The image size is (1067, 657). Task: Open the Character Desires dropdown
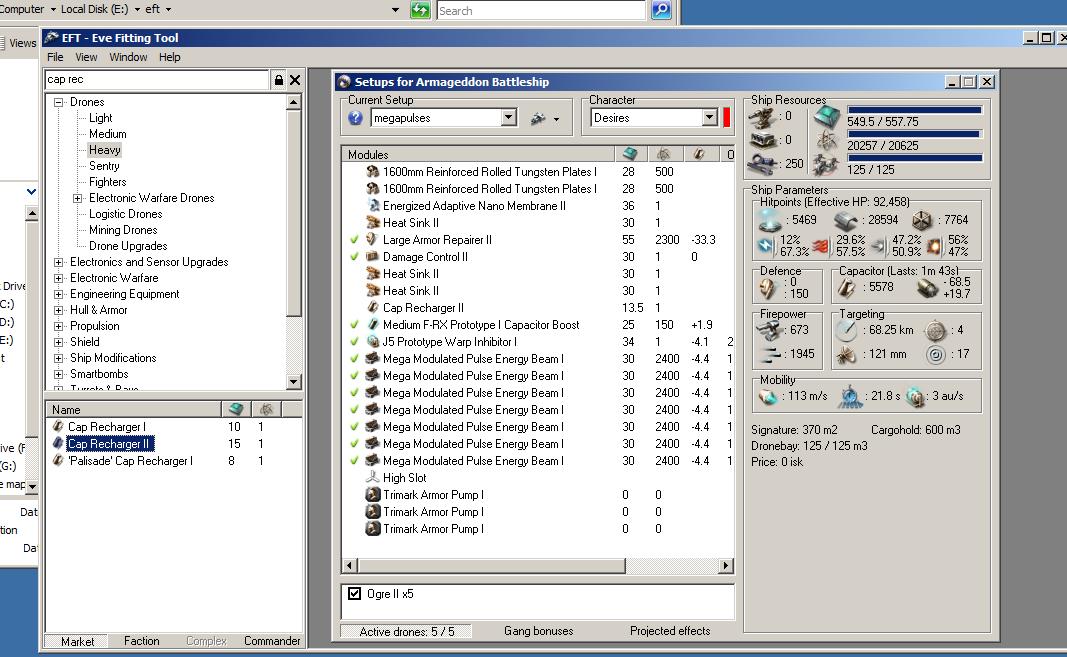coord(710,118)
